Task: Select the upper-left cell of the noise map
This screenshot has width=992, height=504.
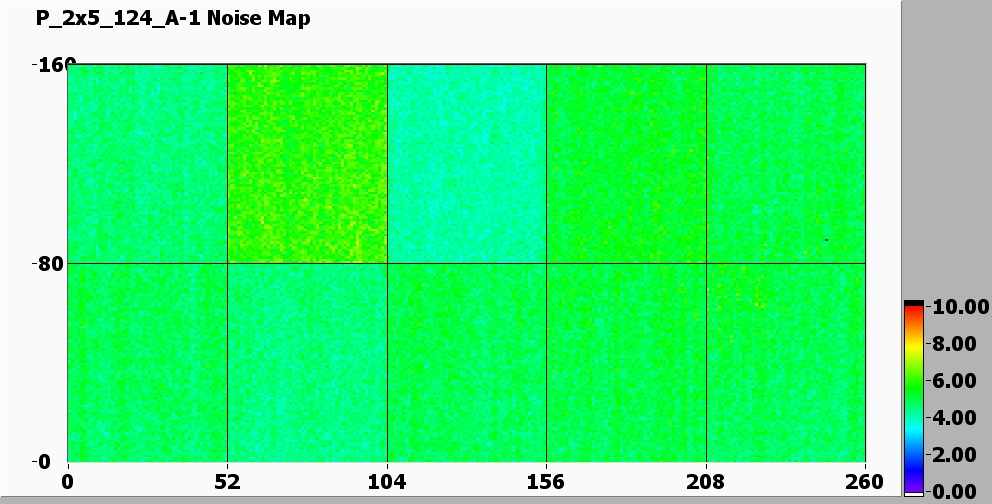Action: 148,164
